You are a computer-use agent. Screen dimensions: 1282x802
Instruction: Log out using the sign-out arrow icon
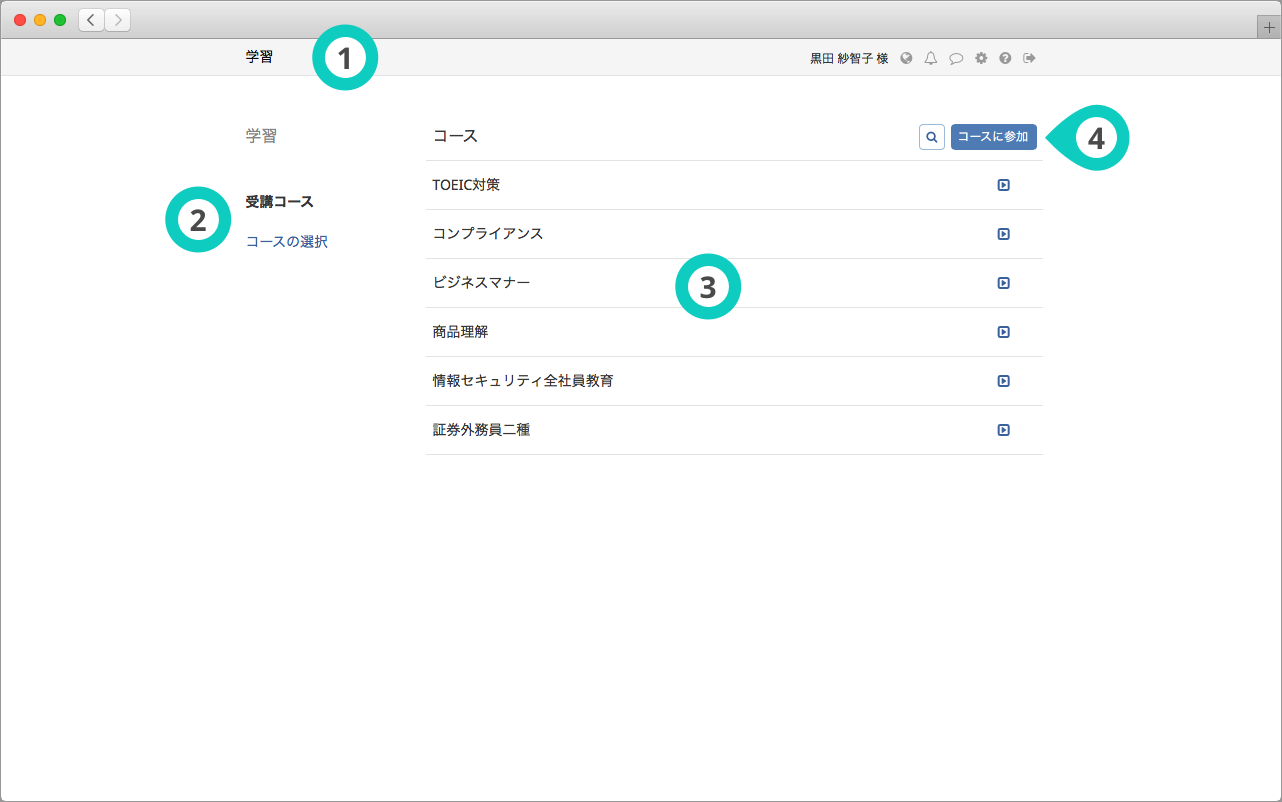point(1029,58)
